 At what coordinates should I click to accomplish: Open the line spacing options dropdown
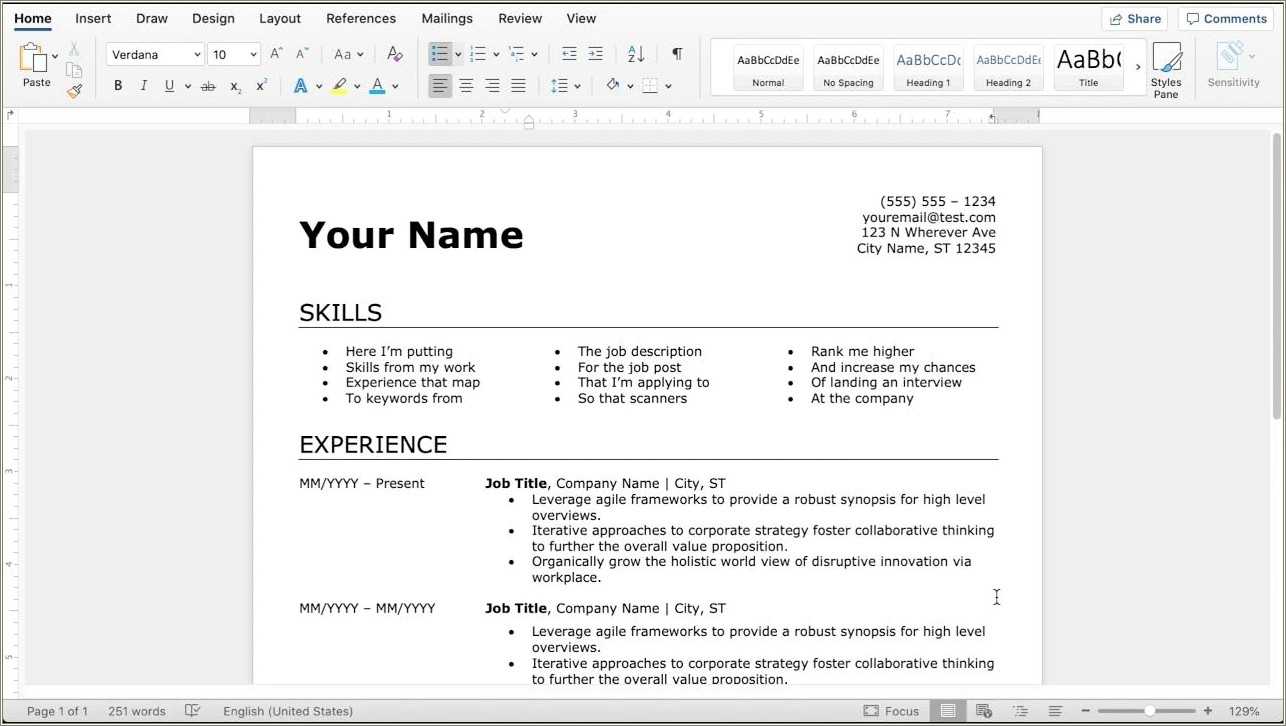coord(566,86)
